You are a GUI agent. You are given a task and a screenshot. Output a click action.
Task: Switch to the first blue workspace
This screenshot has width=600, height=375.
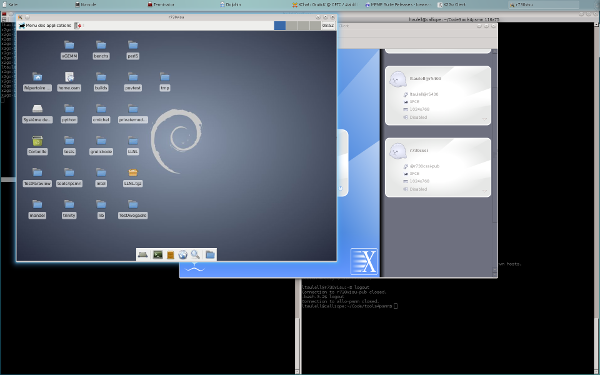(280, 26)
